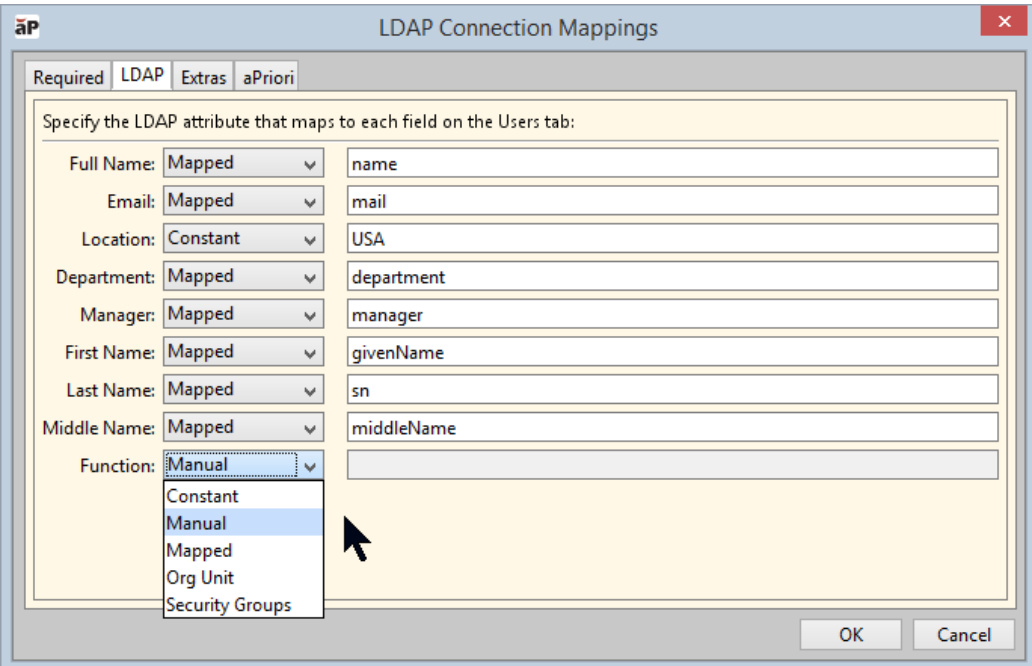
Task: Focus the Location value field containing USA
Action: point(672,239)
